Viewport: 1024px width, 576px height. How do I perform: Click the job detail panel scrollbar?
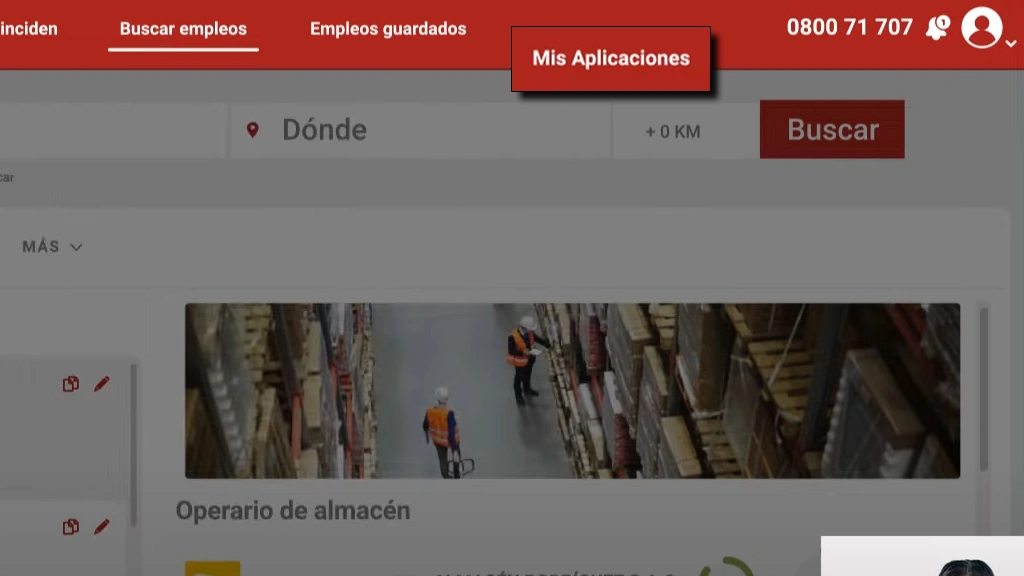click(984, 389)
